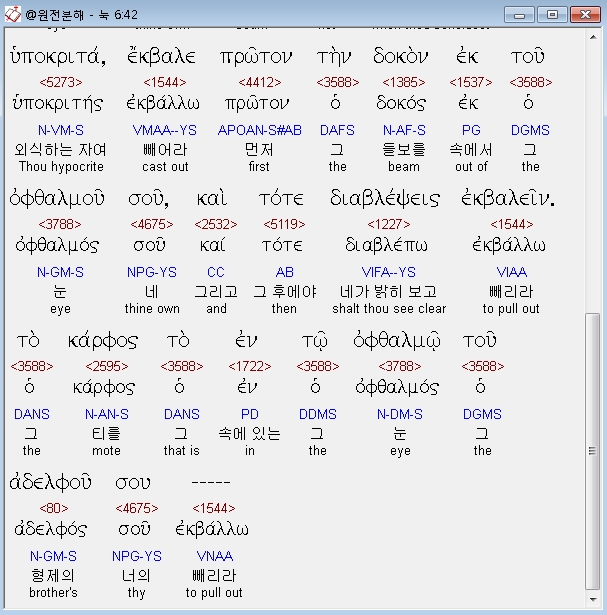Click the Korean gloss 외식하는 자여
The width and height of the screenshot is (607, 615).
pos(60,150)
